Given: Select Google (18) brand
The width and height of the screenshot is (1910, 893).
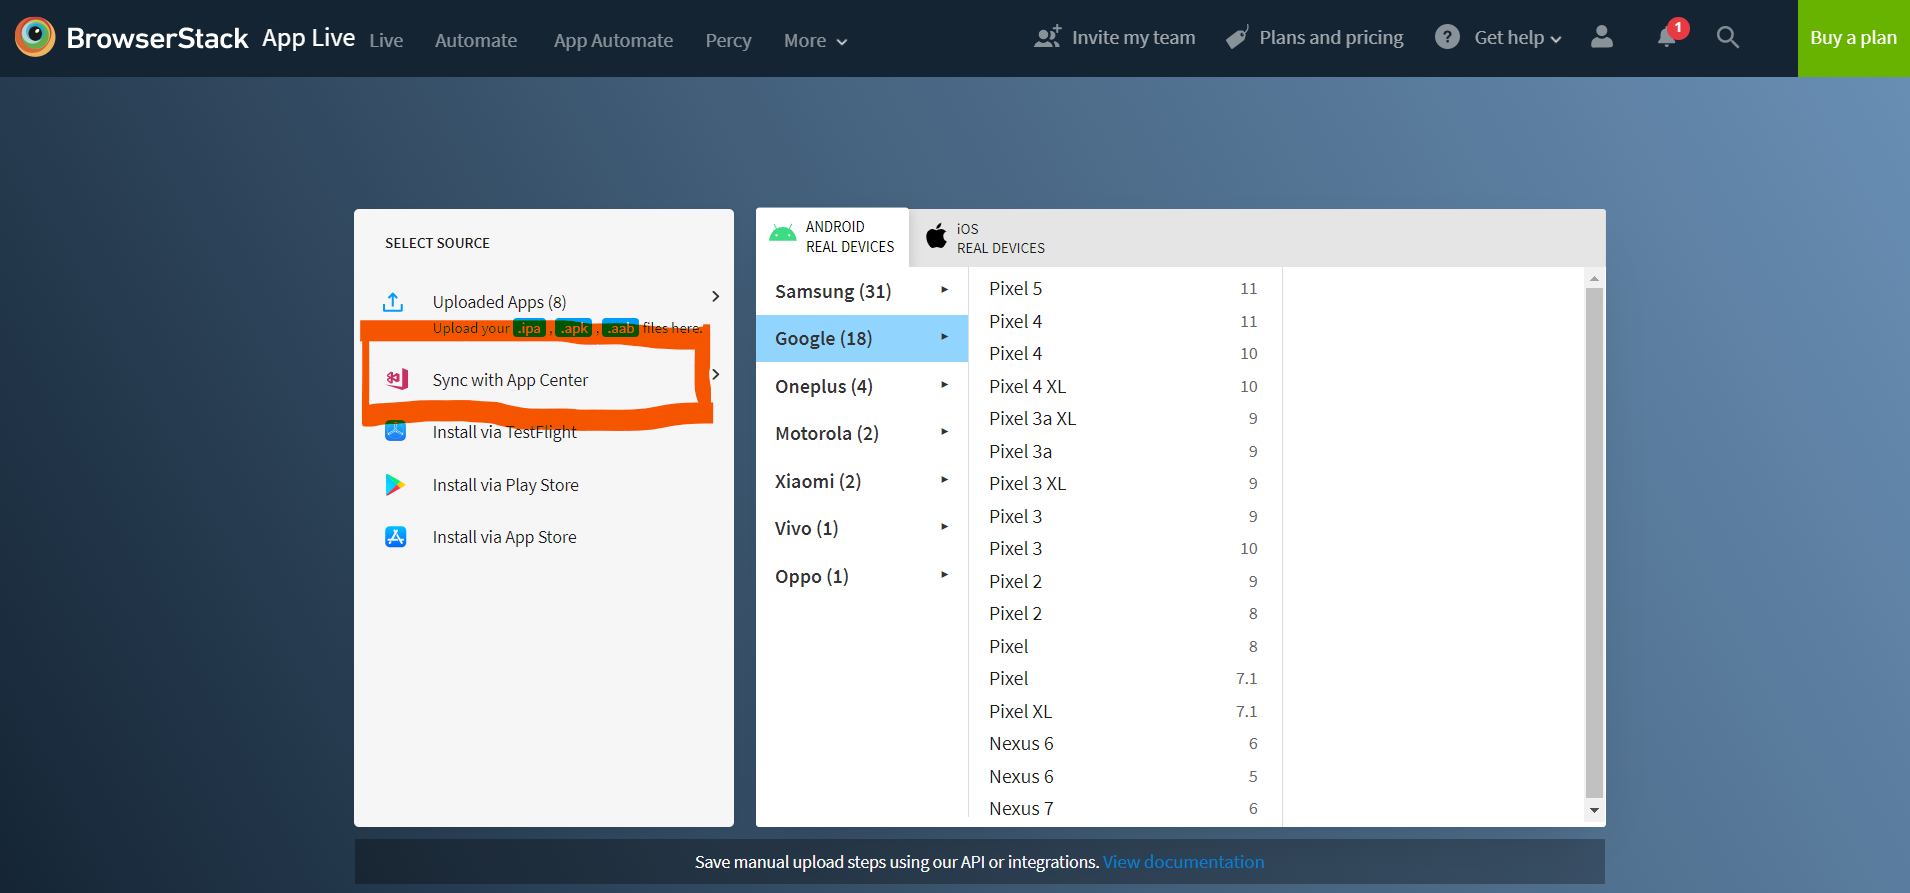Looking at the screenshot, I should tap(862, 338).
